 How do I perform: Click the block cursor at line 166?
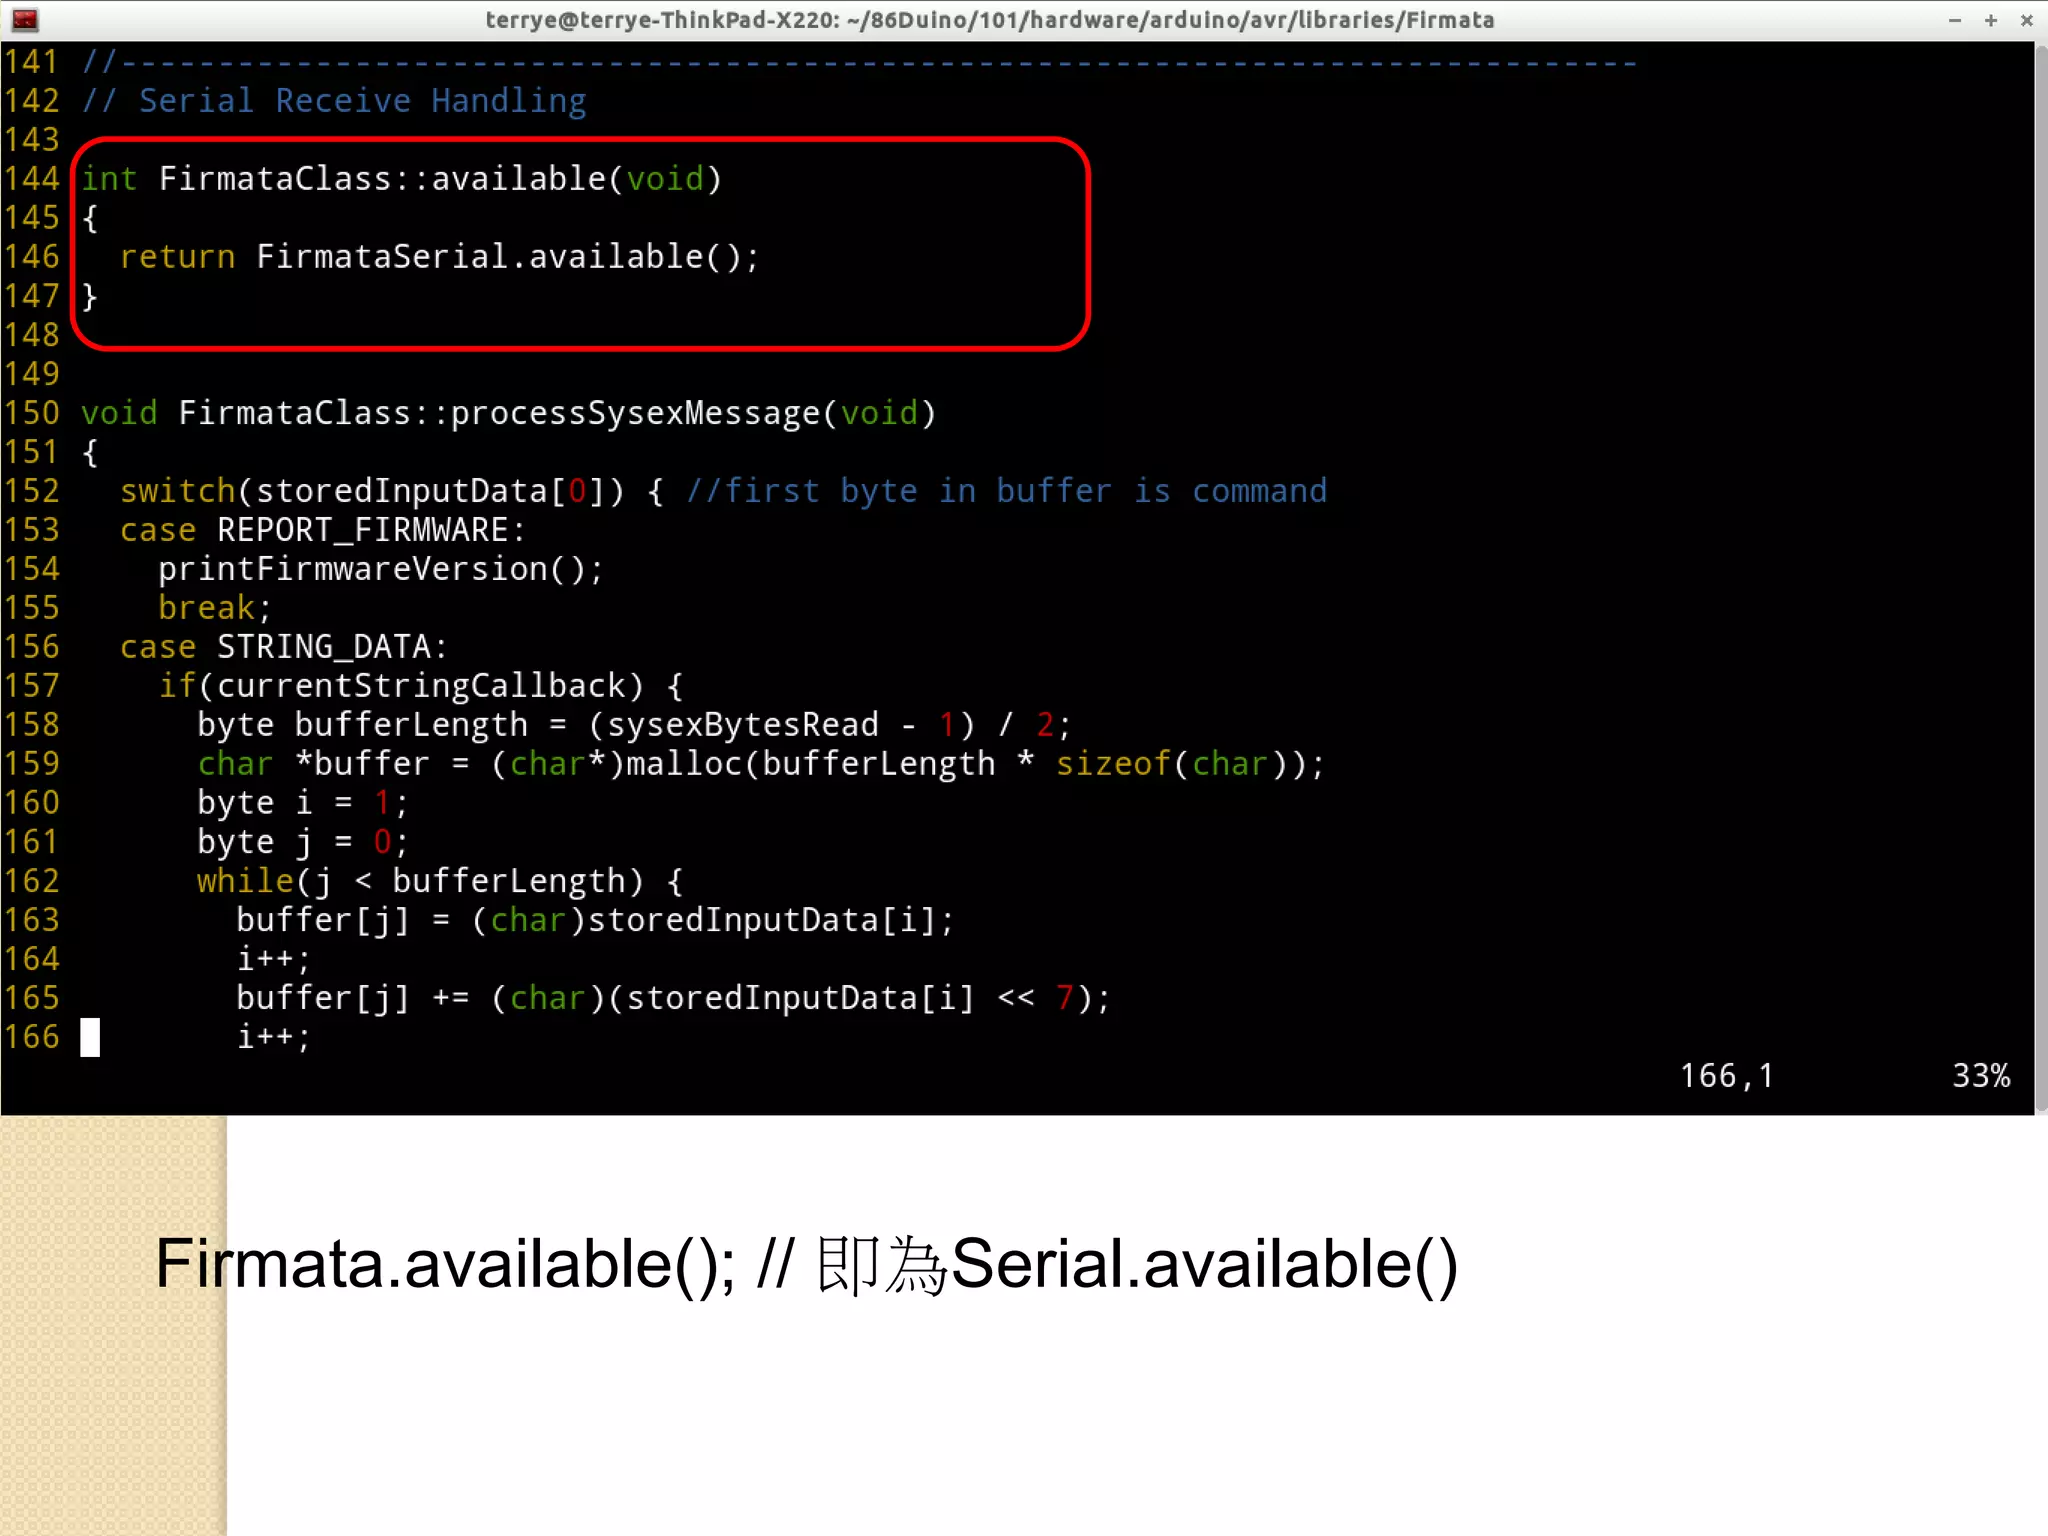90,1037
